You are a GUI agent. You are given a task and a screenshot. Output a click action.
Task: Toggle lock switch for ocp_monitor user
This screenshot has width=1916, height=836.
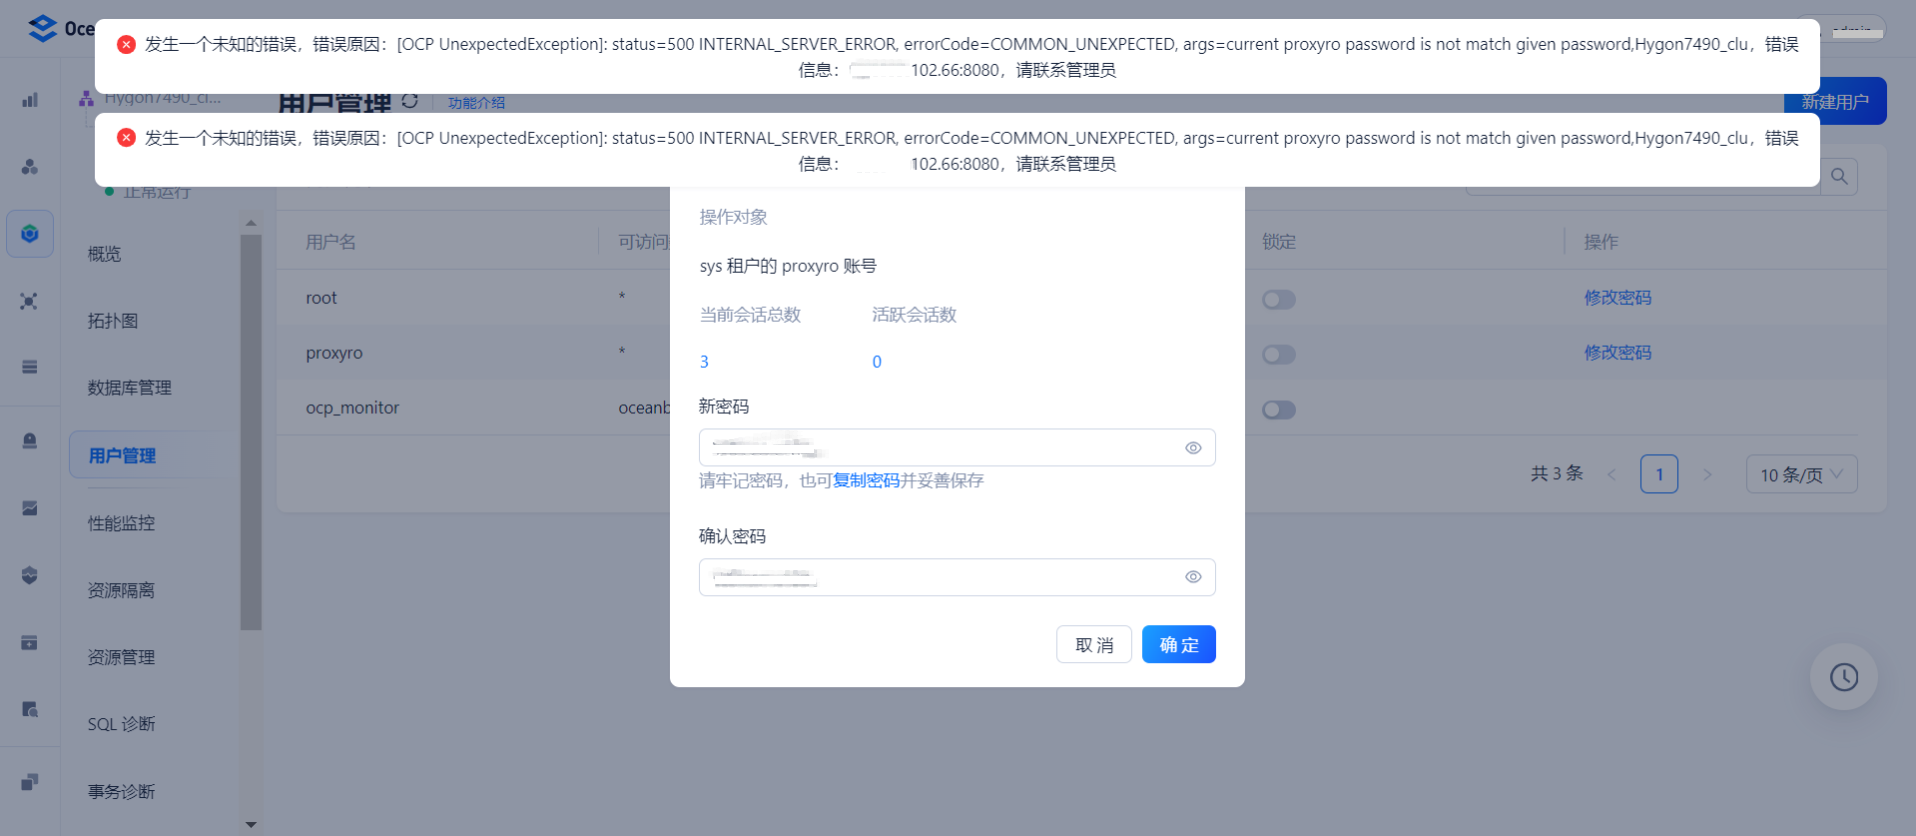click(1279, 410)
